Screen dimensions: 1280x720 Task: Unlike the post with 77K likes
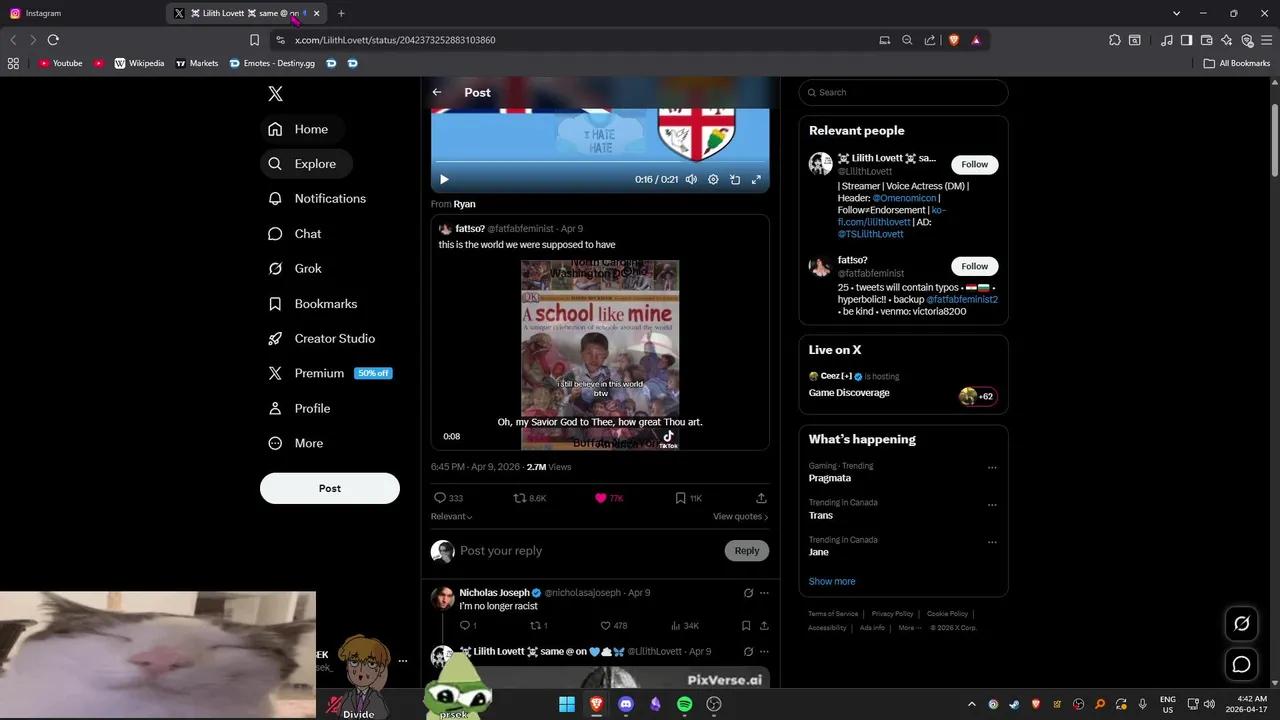pos(601,498)
